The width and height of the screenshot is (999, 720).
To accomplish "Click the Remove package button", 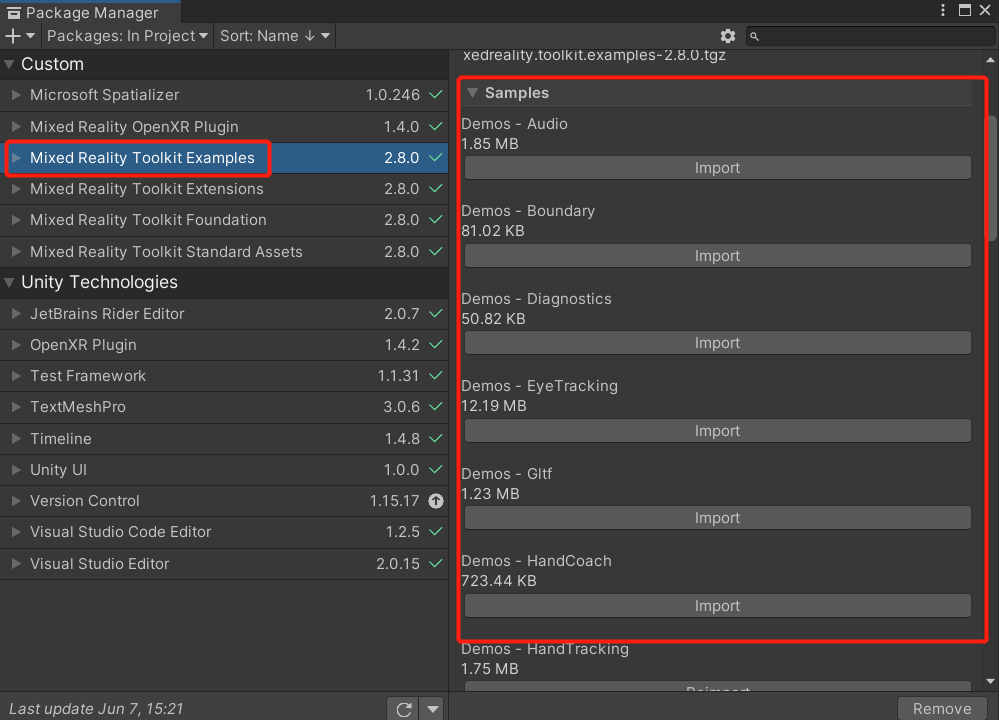I will pyautogui.click(x=942, y=708).
